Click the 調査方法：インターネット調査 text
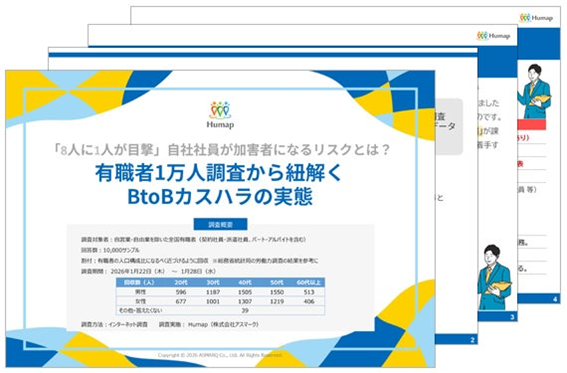567x373 pixels. point(115,324)
